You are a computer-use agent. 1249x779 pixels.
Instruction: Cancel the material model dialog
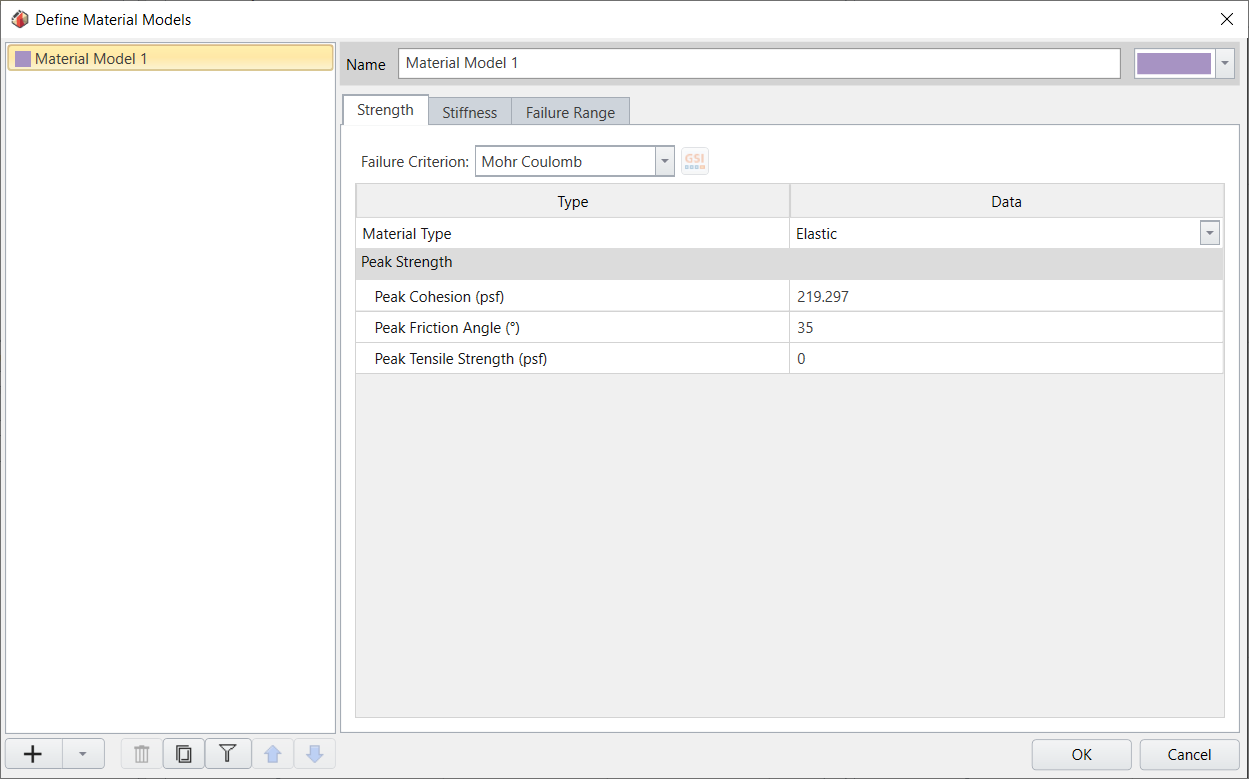pos(1188,754)
